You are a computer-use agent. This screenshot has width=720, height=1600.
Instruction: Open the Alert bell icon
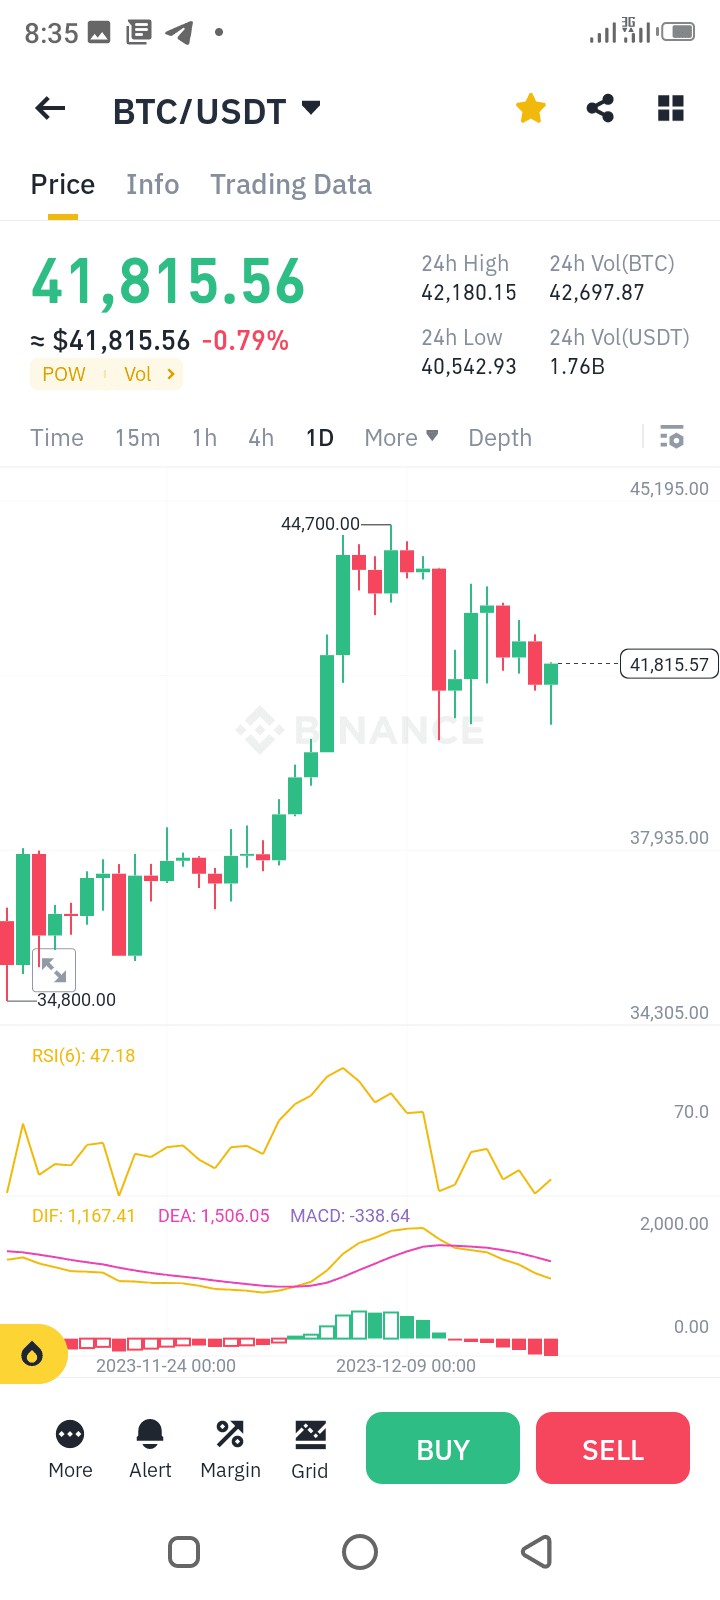150,1434
